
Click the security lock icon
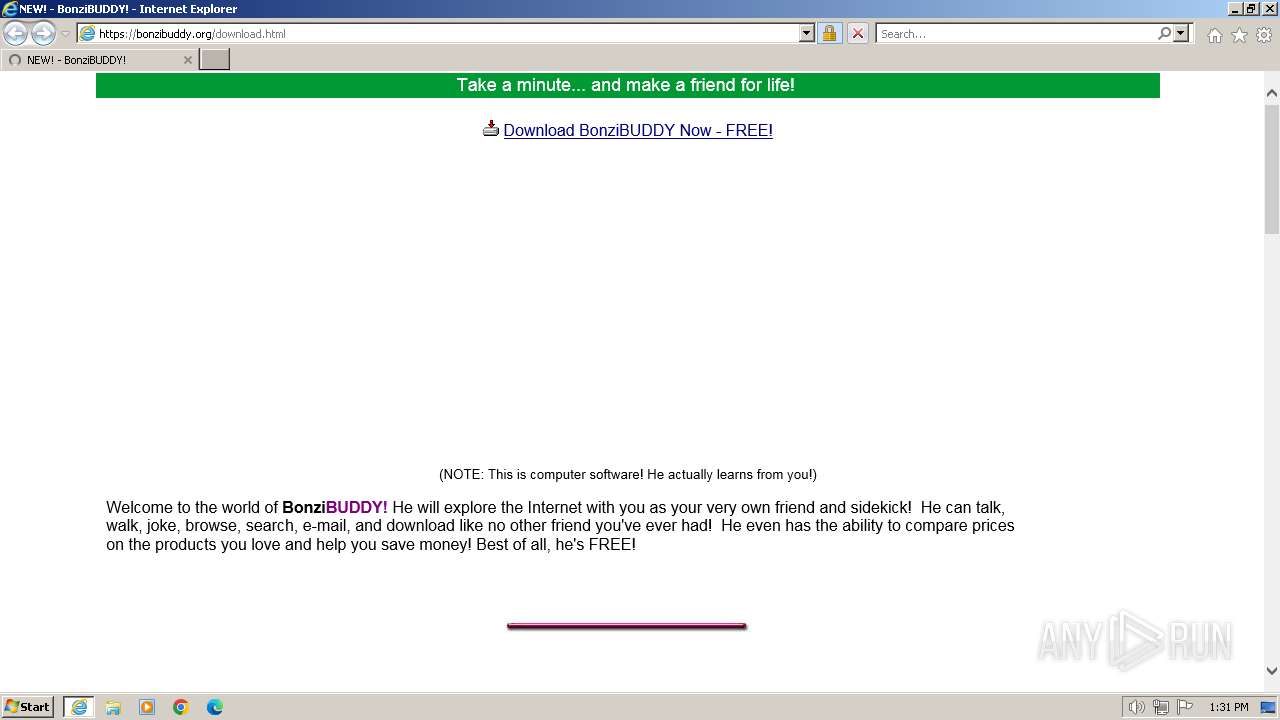pos(829,33)
